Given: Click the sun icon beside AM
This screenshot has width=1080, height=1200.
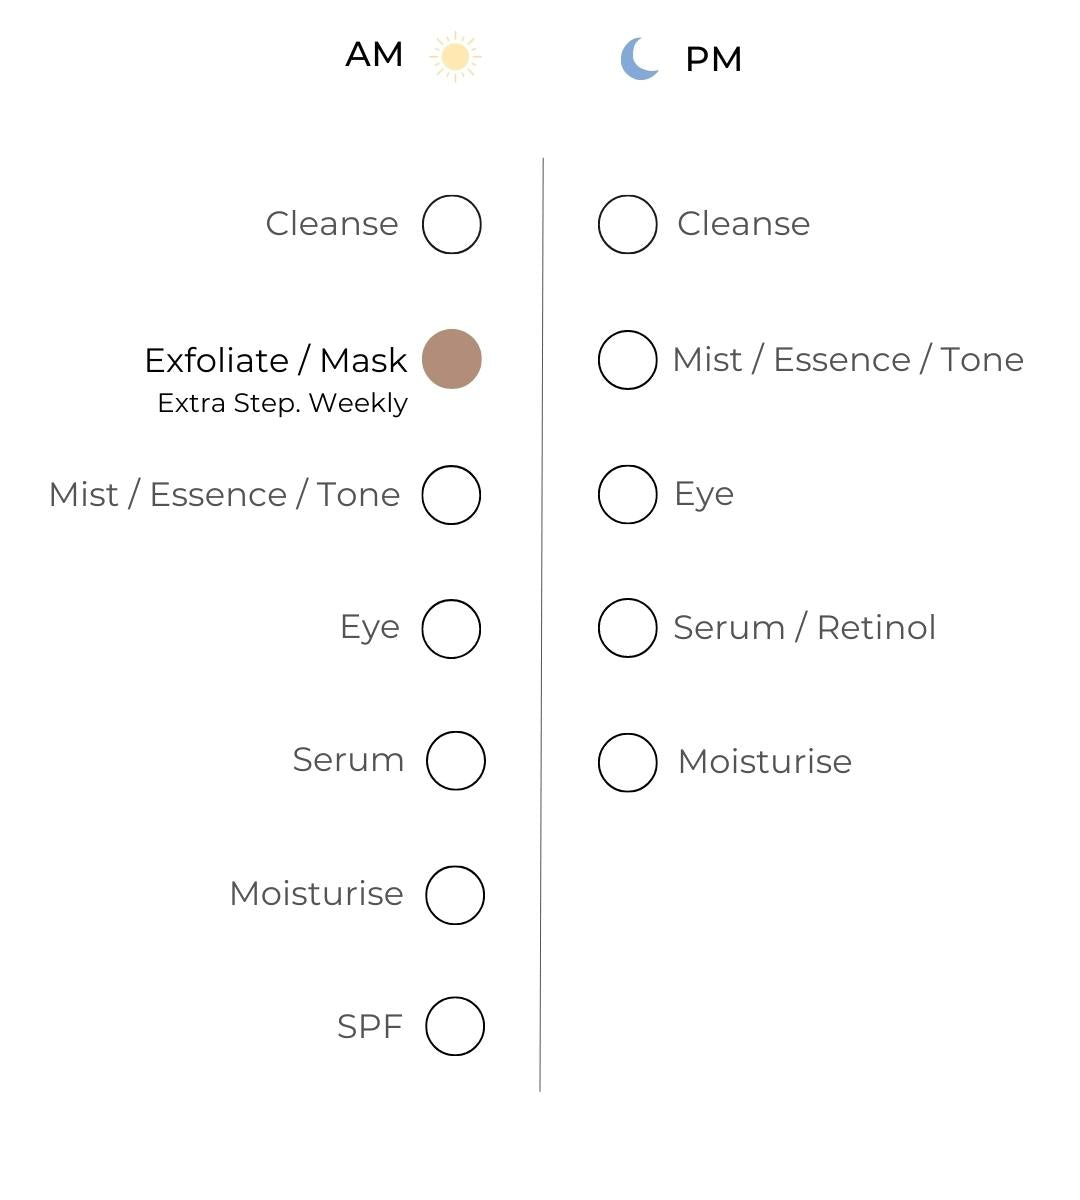Looking at the screenshot, I should [455, 56].
